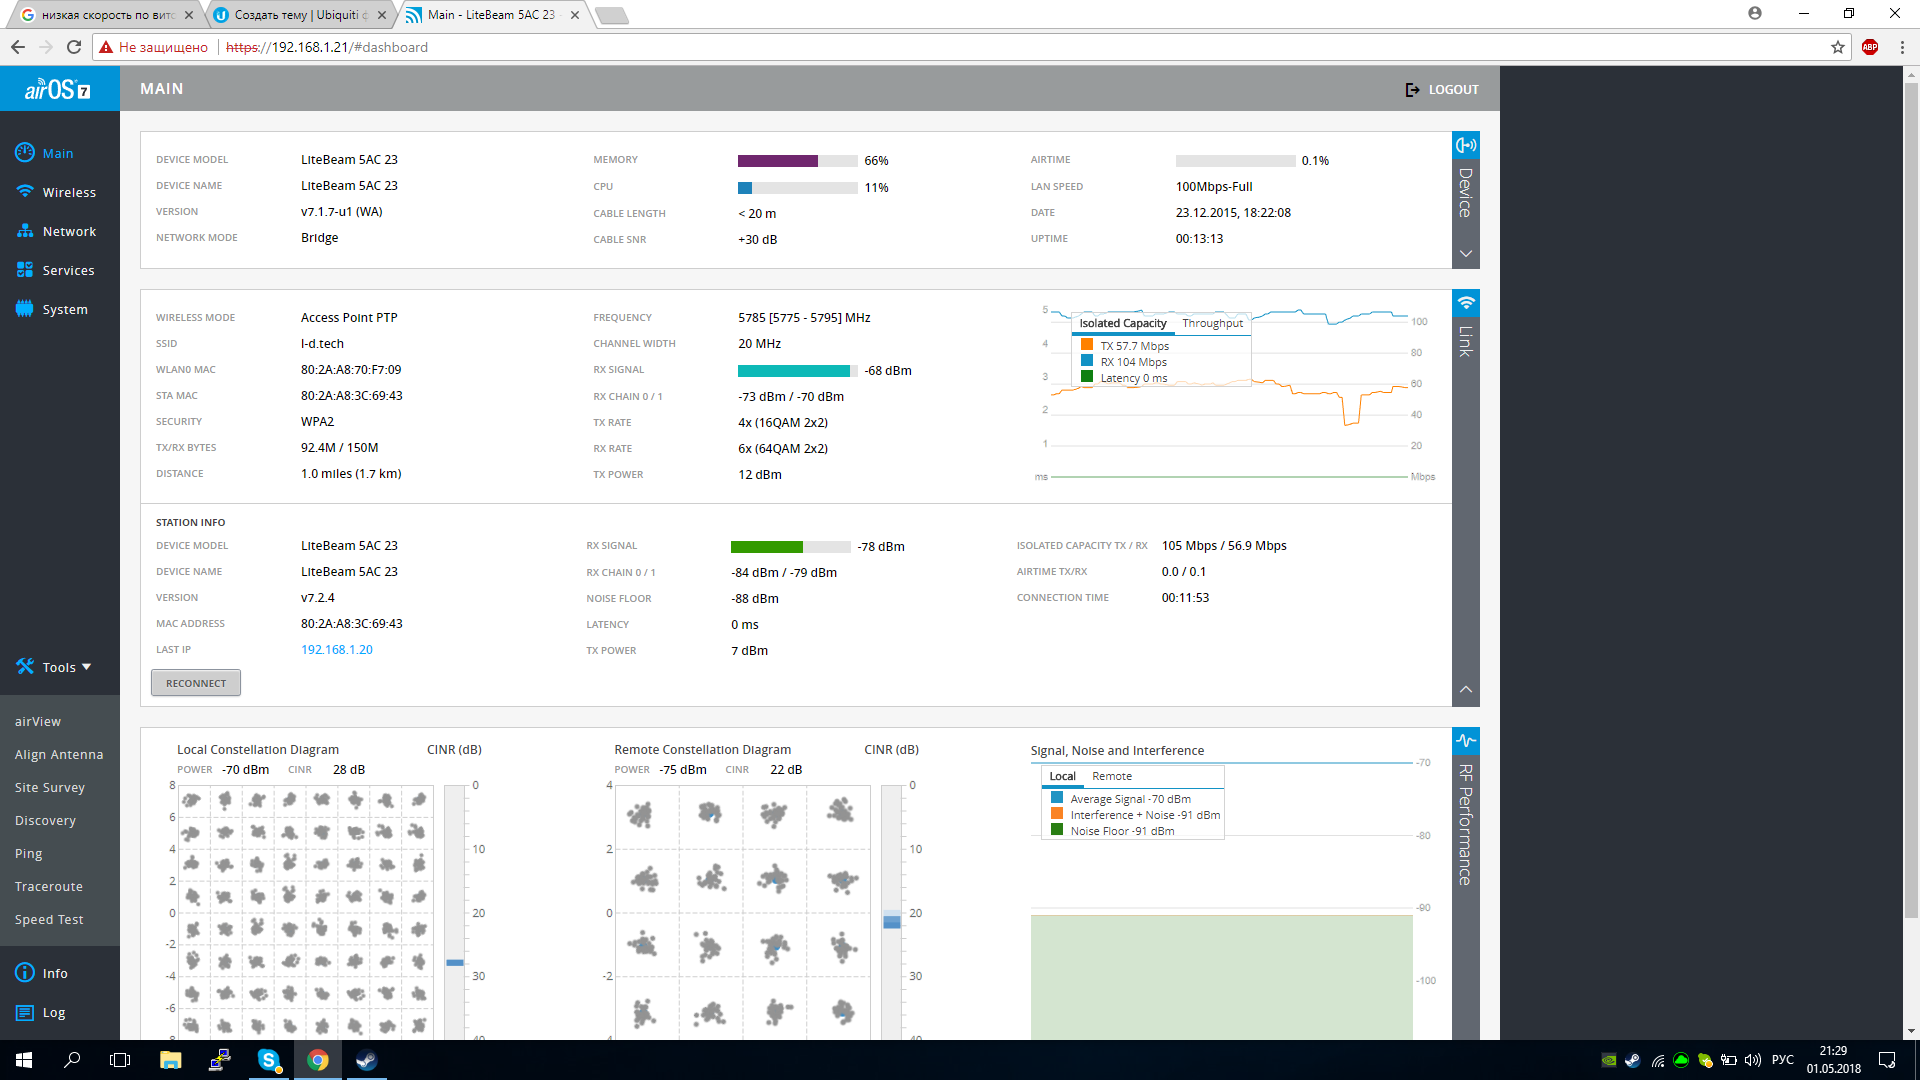Open the Log viewer
Image resolution: width=1920 pixels, height=1080 pixels.
(x=41, y=1012)
